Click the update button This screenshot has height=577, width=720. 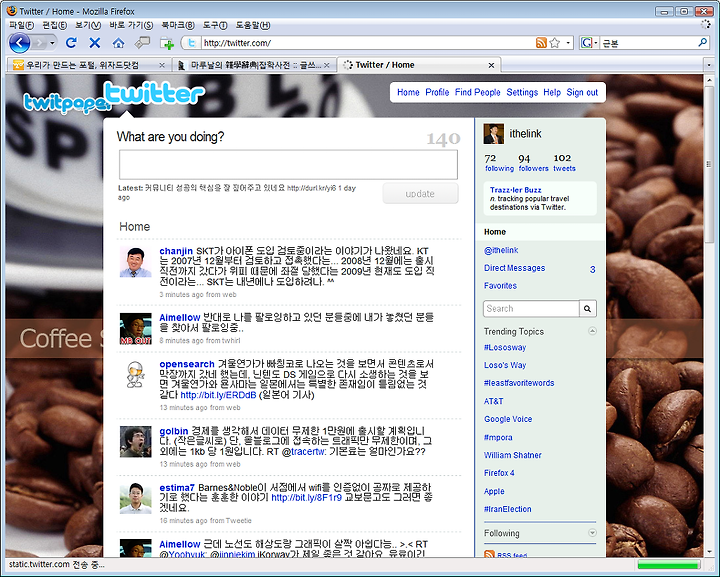(x=420, y=193)
